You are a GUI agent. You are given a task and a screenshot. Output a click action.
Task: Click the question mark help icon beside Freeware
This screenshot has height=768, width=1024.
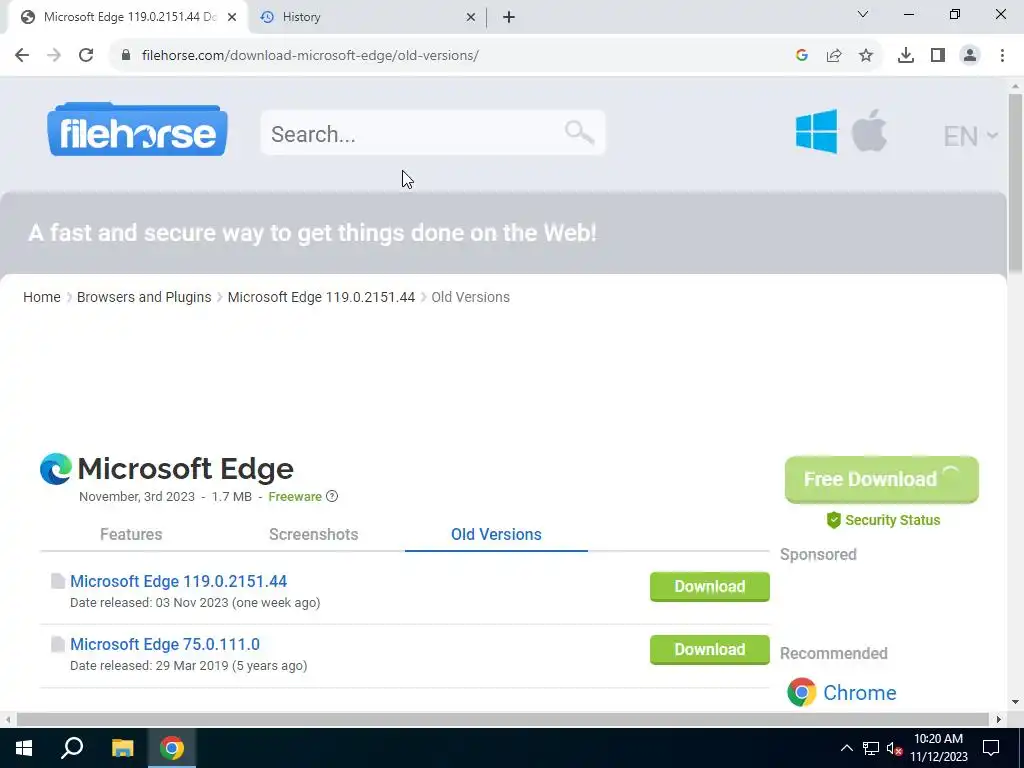coord(332,496)
